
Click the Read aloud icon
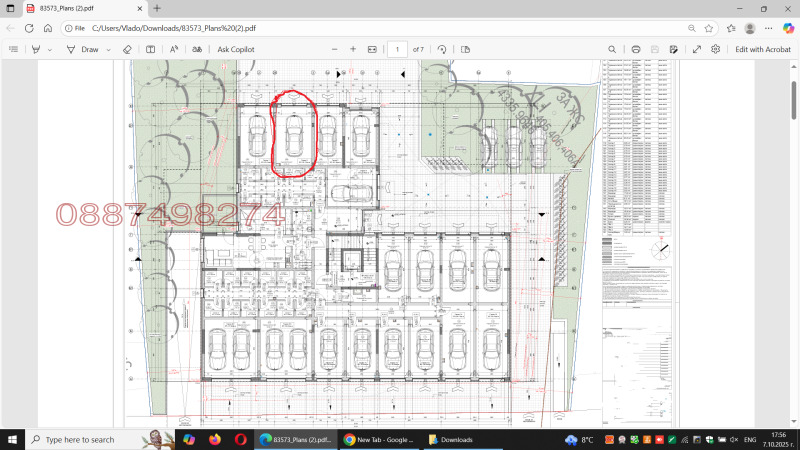pyautogui.click(x=173, y=49)
